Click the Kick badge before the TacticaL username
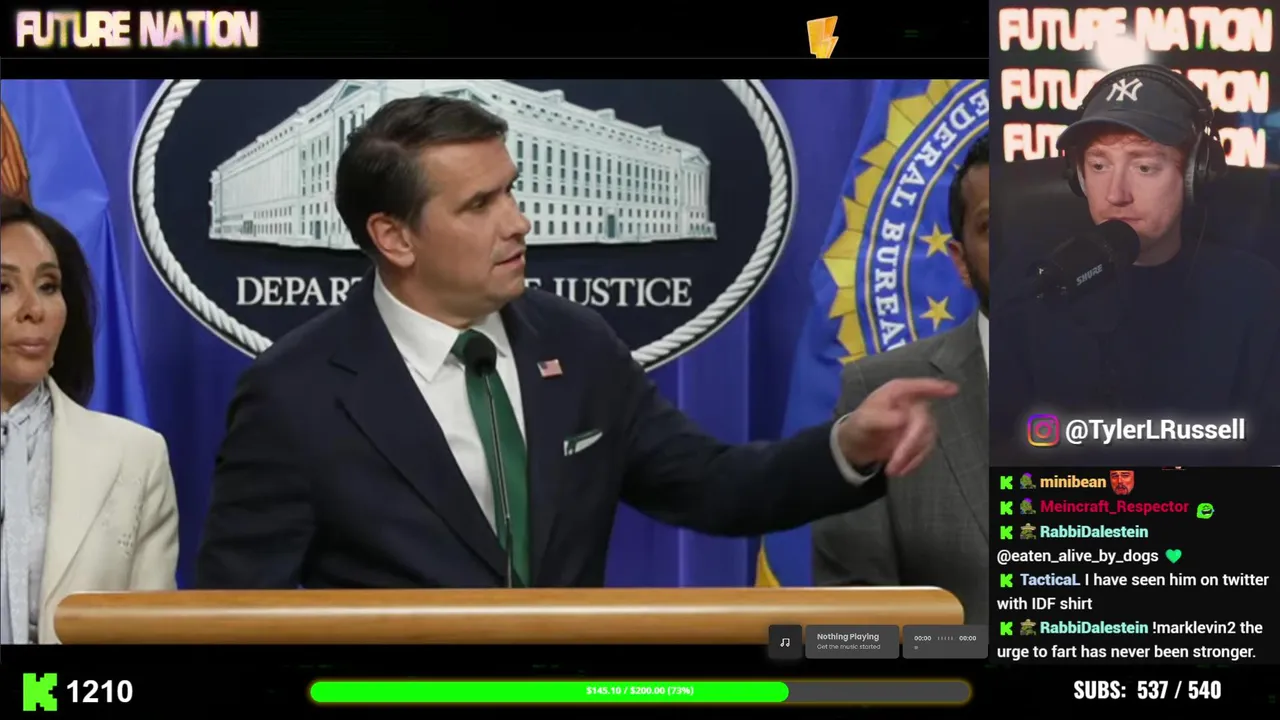Screen dimensions: 1280x720 (1006, 580)
